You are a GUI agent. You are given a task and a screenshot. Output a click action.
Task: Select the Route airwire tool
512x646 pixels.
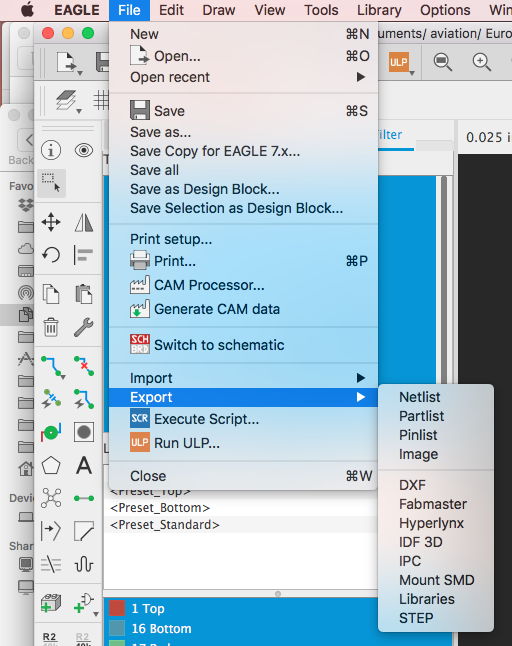[x=52, y=367]
